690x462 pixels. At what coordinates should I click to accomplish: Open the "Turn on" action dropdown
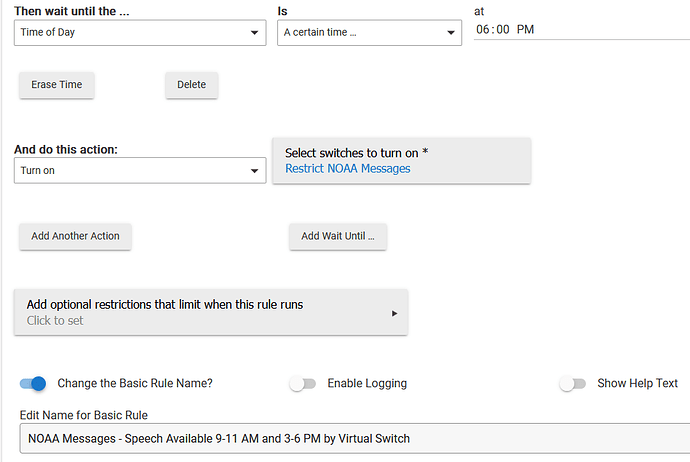[138, 171]
